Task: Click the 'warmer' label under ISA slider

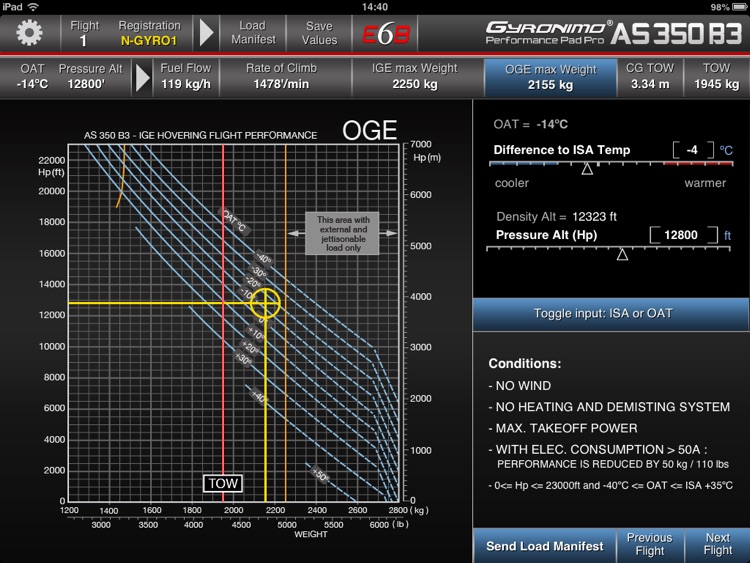Action: [x=705, y=183]
